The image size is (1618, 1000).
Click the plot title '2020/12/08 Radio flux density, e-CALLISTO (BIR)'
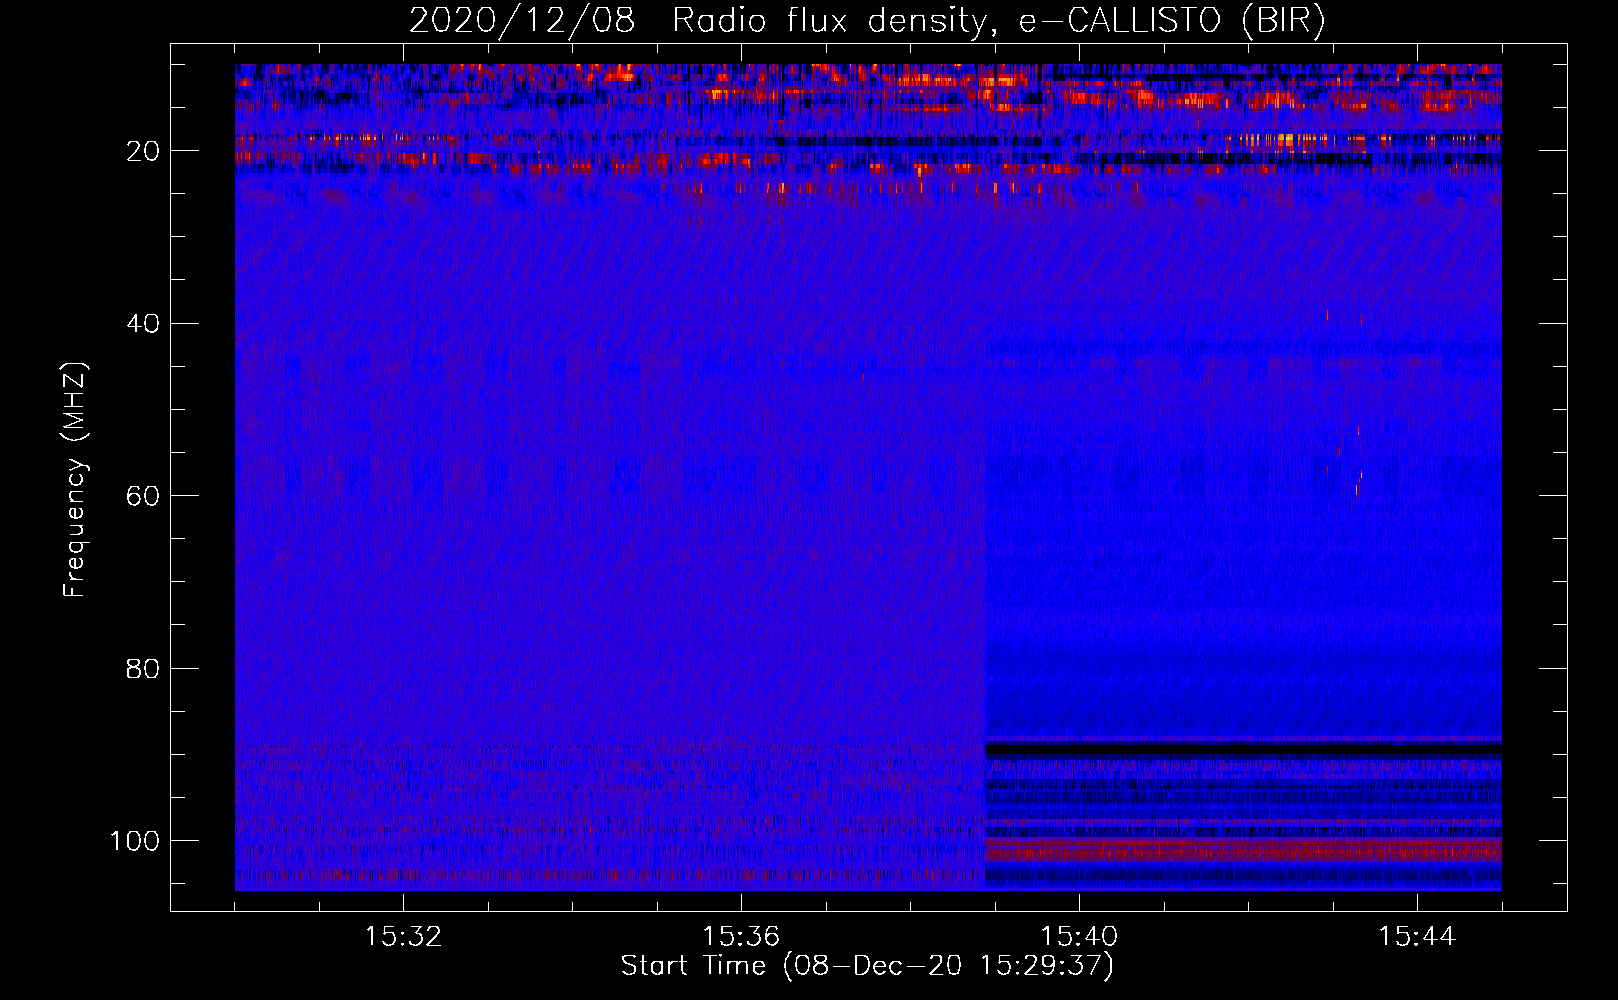click(867, 21)
